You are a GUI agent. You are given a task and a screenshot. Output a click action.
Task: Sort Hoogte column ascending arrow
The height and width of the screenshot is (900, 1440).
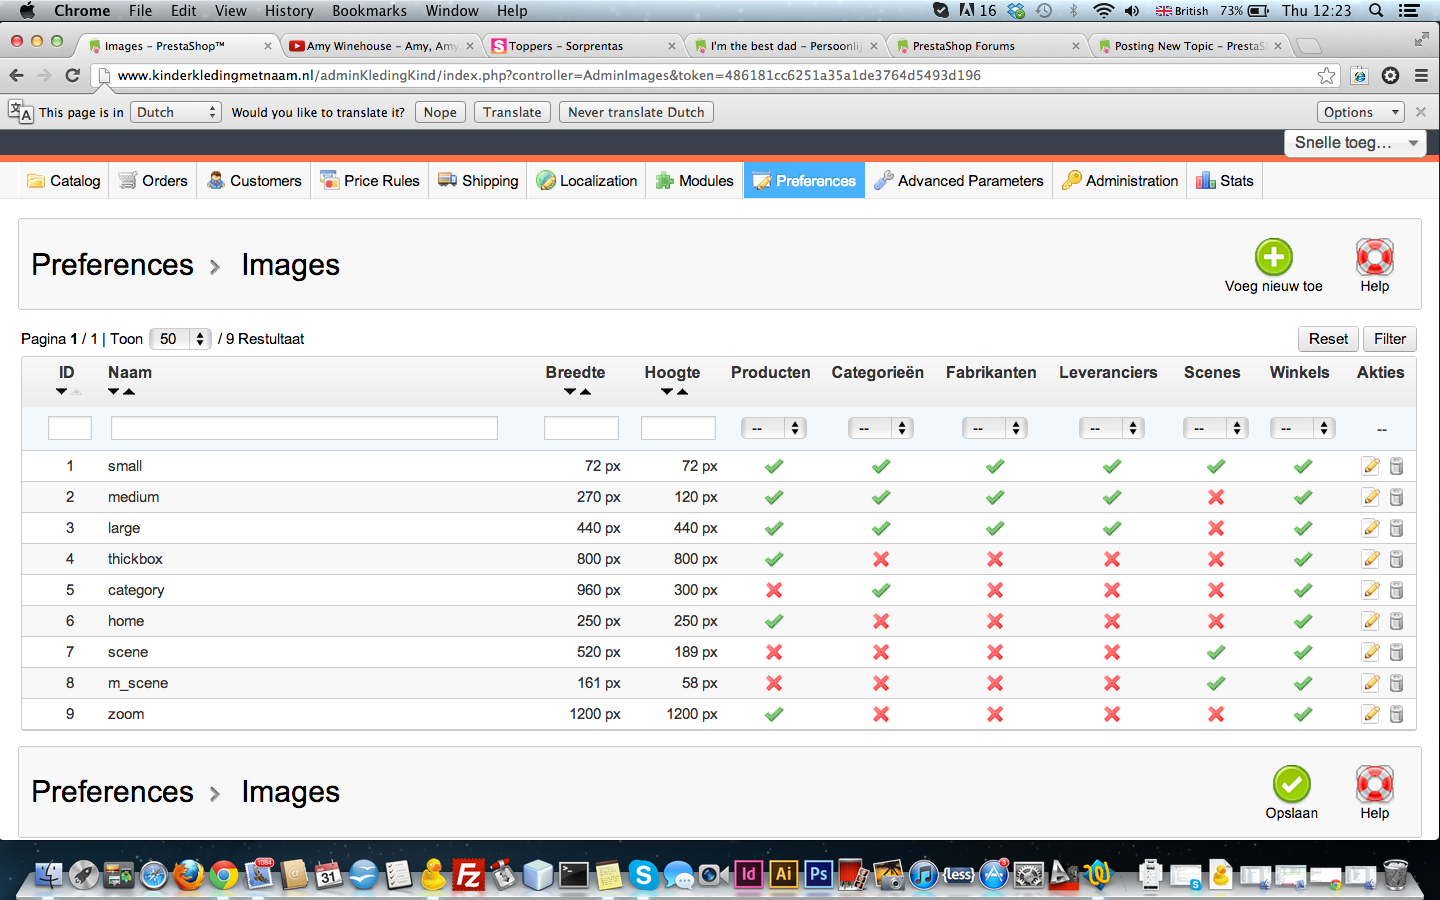coord(683,392)
